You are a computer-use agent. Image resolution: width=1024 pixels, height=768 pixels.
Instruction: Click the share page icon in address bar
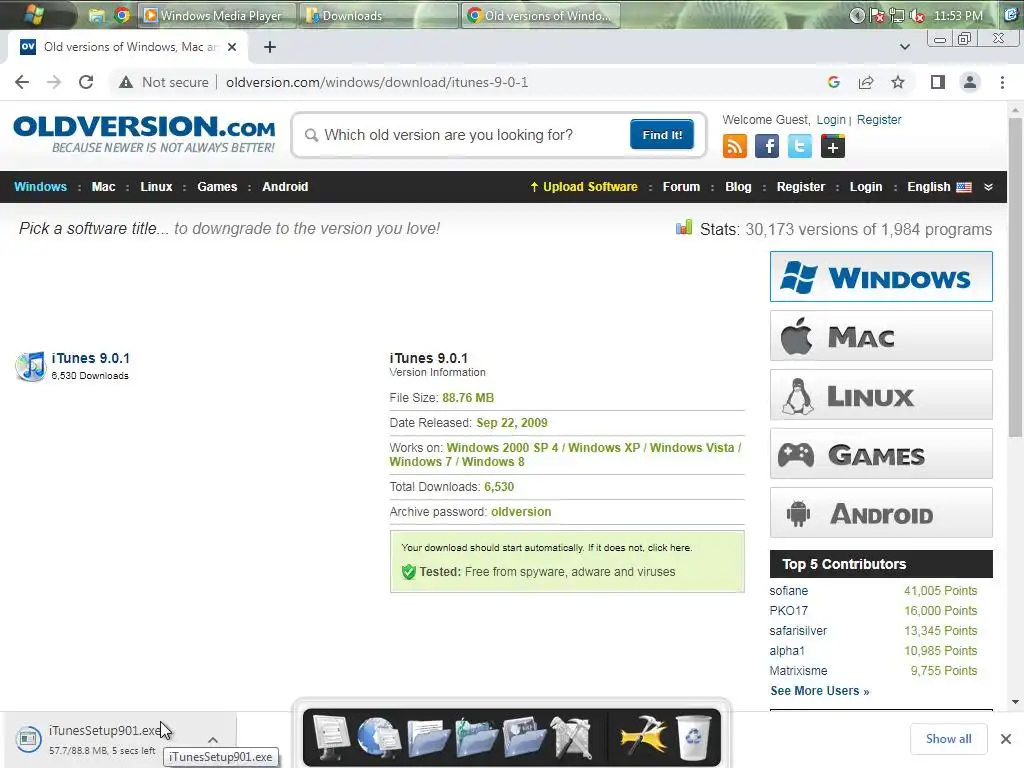[866, 82]
